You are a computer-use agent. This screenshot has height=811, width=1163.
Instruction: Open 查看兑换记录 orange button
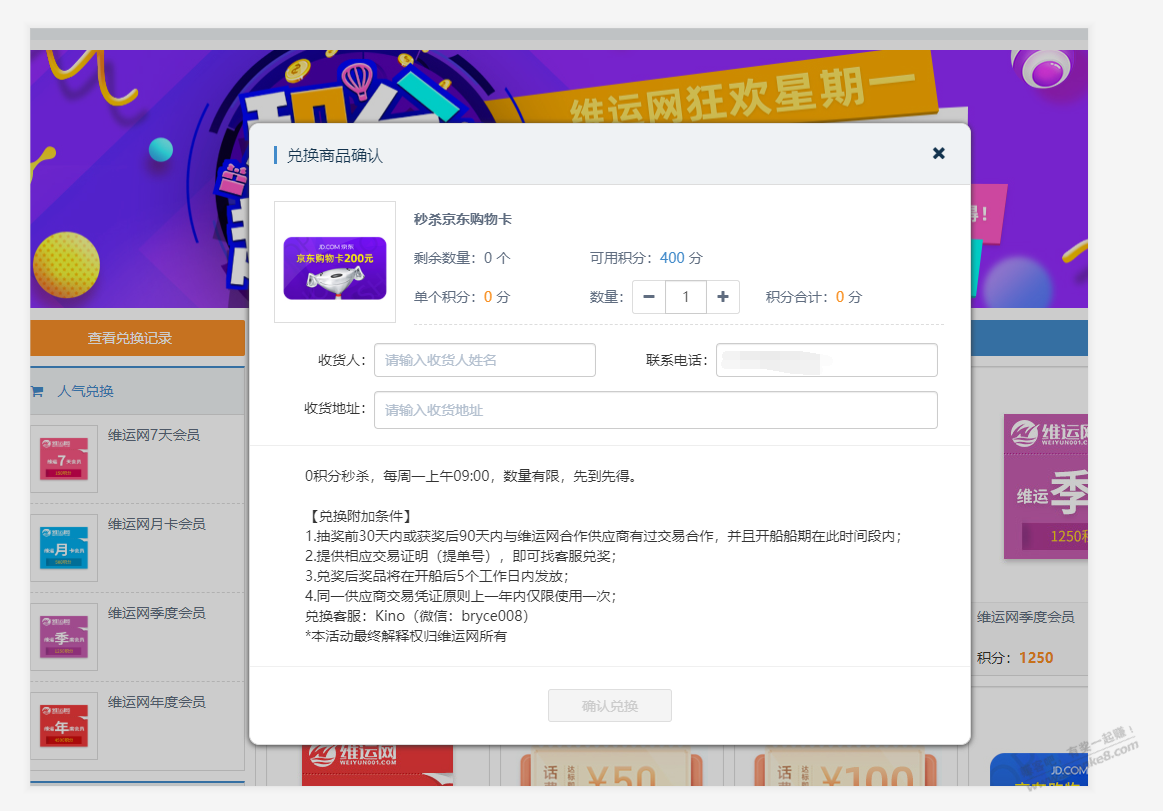(130, 338)
